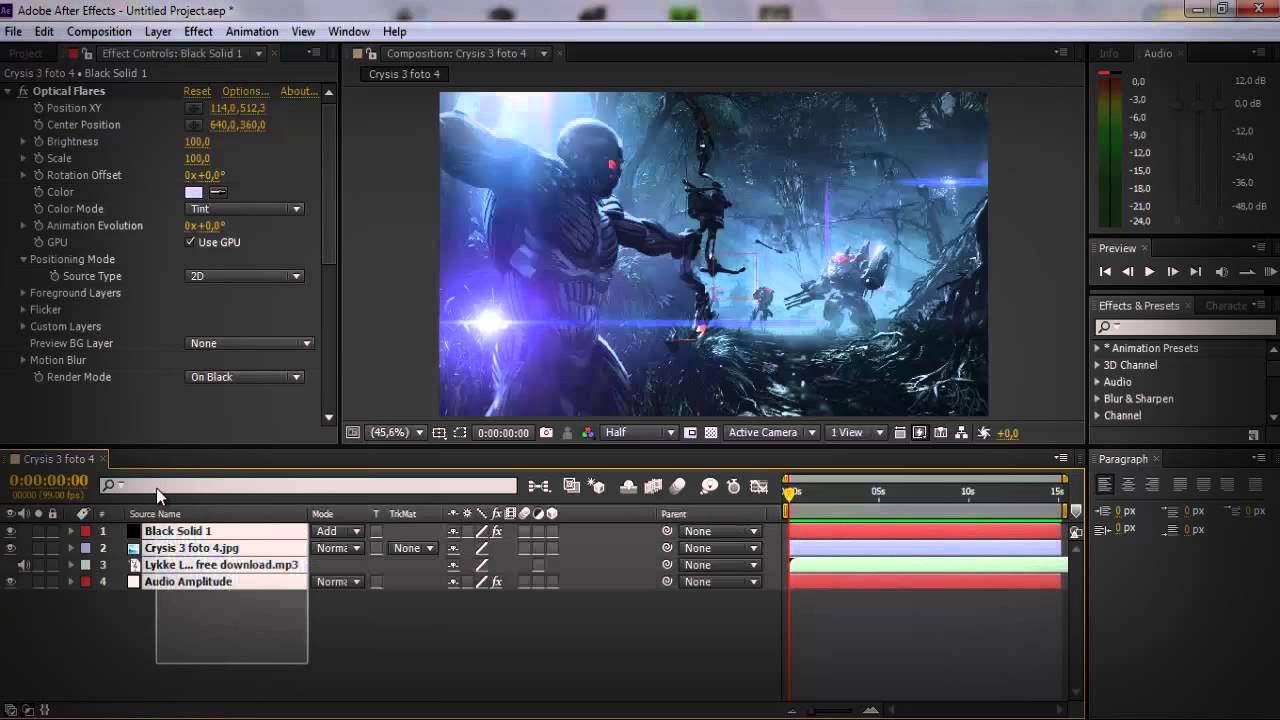Toggle Optical Flares effect fx switch
Viewport: 1280px width, 720px height.
[x=23, y=91]
